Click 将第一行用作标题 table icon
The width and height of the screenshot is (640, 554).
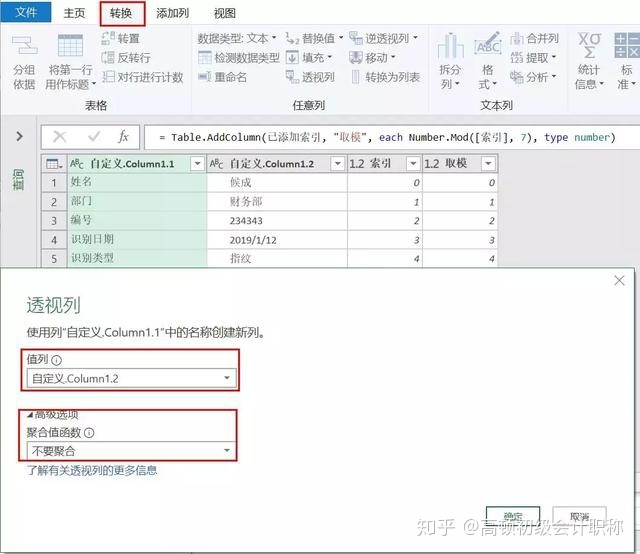point(70,45)
